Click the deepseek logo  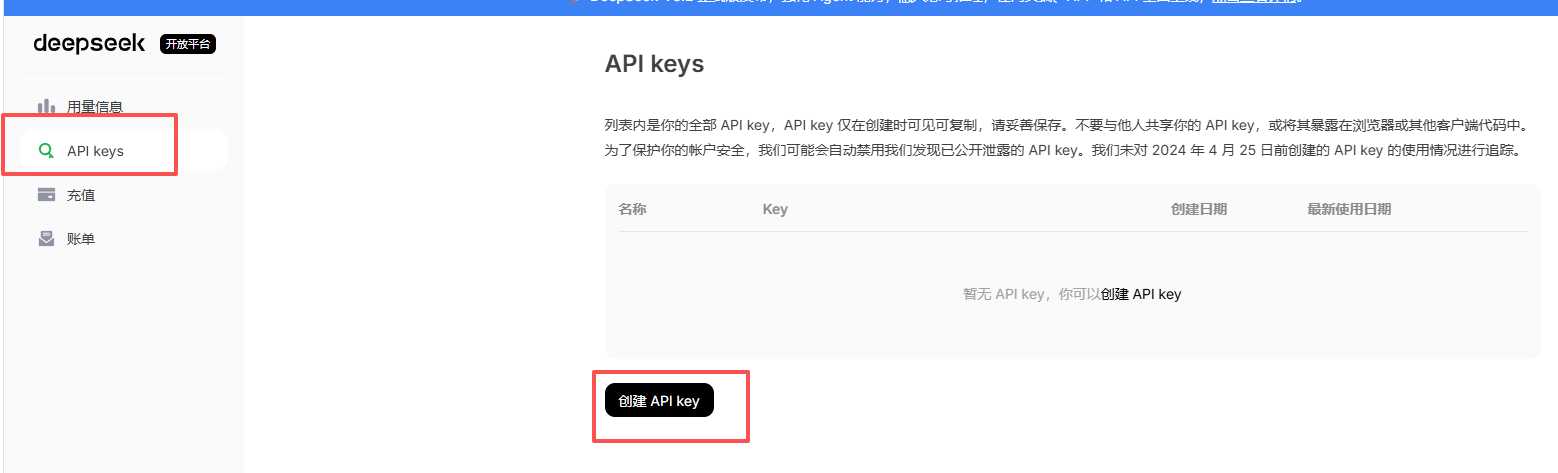(x=89, y=43)
